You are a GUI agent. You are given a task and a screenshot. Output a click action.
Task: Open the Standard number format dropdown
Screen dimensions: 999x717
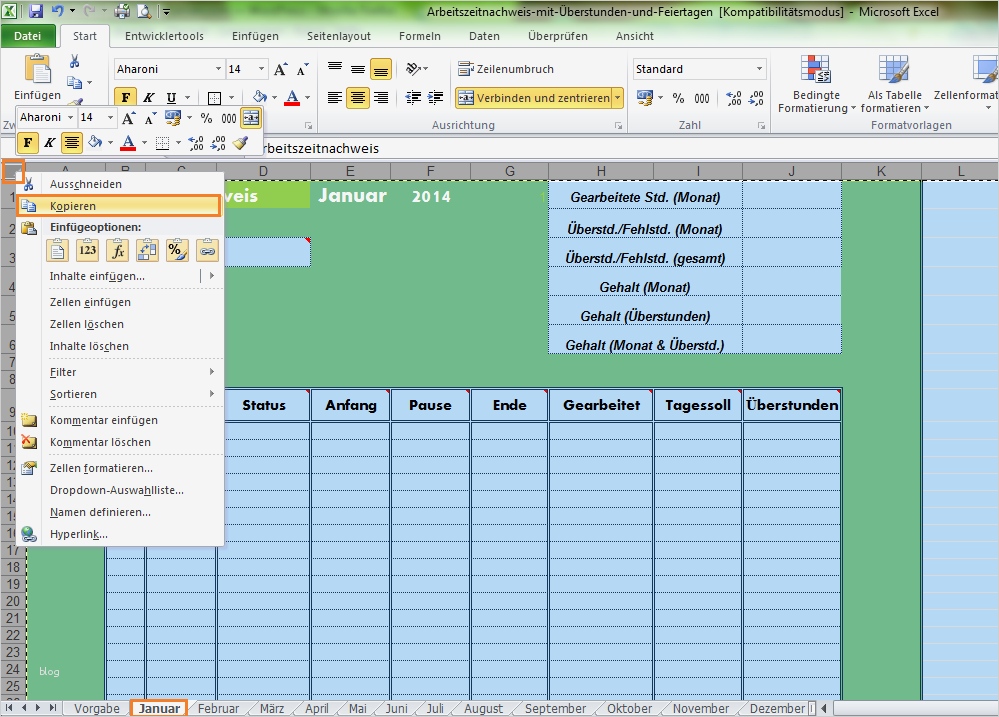(x=759, y=68)
